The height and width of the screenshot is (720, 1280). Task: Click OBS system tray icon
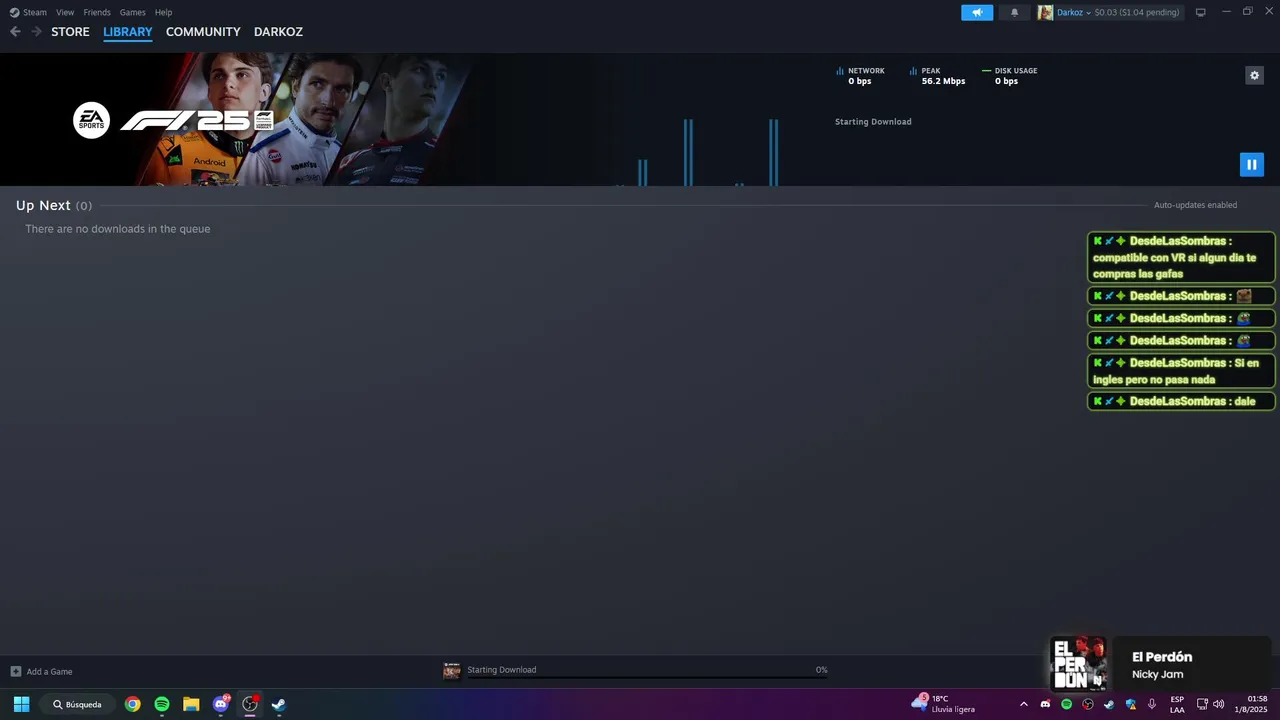(1088, 704)
